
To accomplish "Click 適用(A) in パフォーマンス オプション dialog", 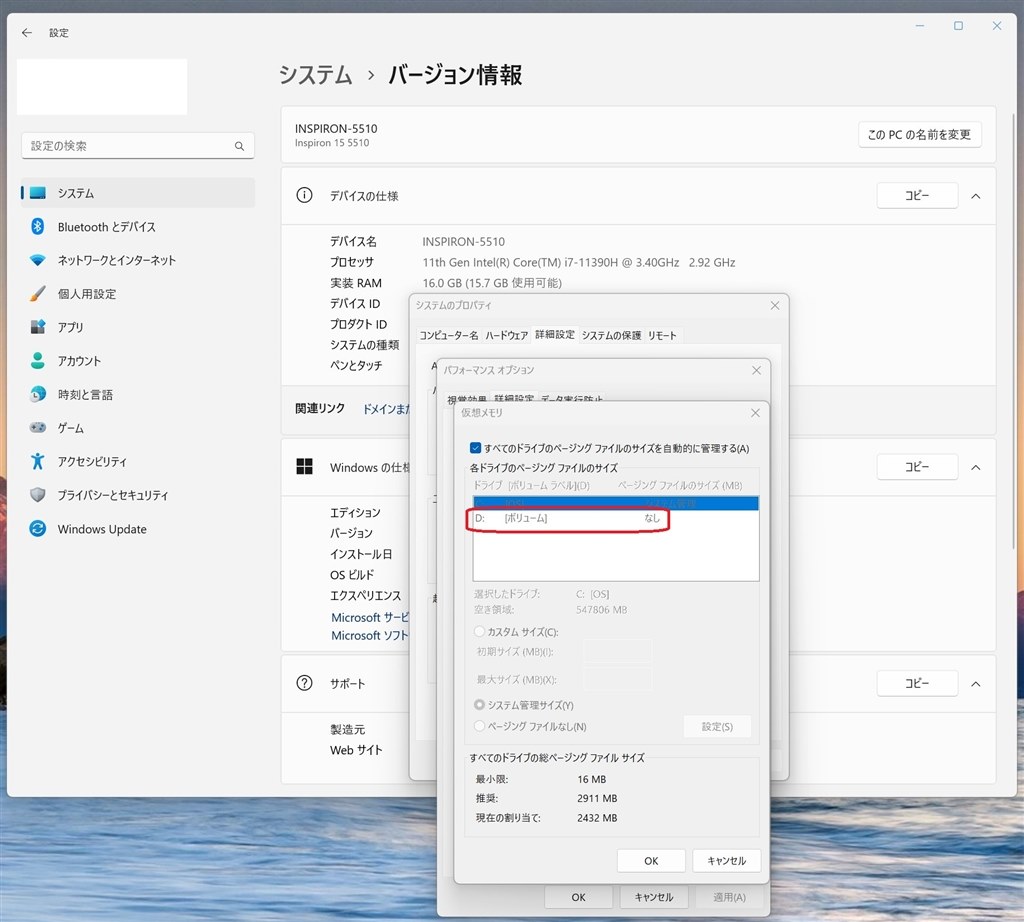I will click(729, 897).
